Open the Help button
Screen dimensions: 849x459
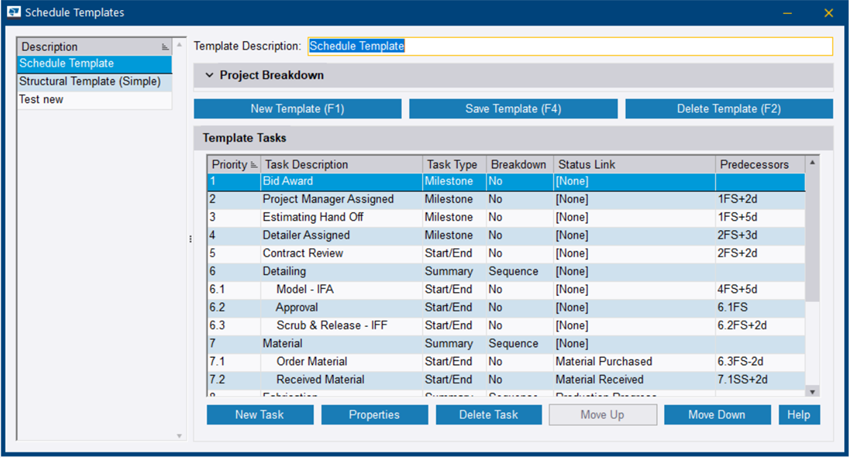click(799, 414)
